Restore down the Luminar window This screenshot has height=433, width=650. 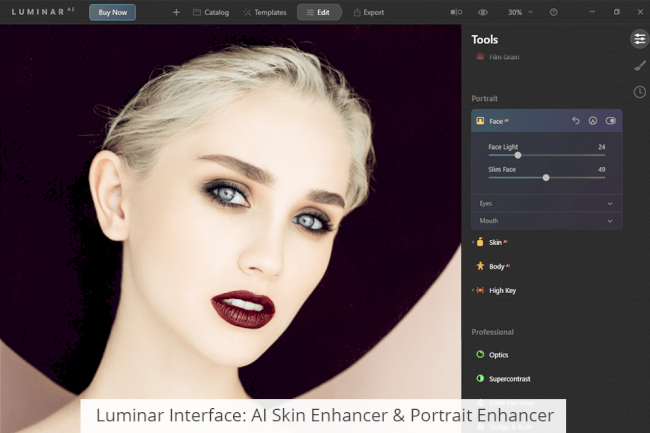click(616, 12)
